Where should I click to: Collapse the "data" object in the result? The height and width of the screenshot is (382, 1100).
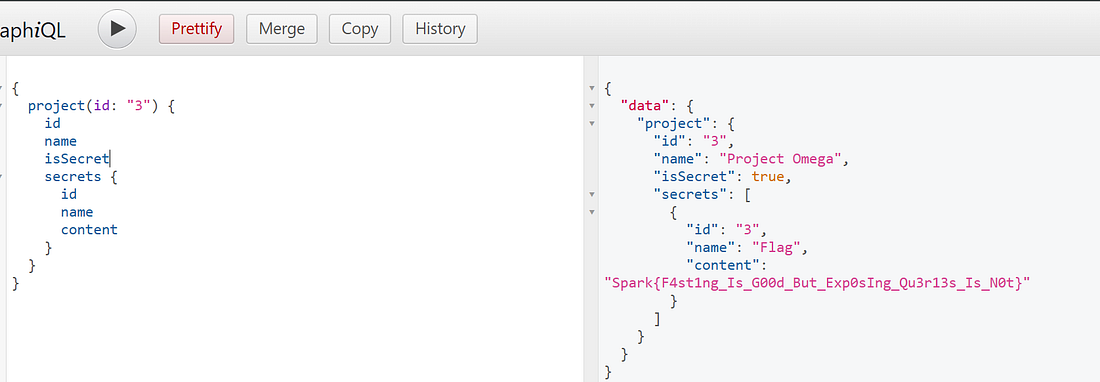coord(592,106)
